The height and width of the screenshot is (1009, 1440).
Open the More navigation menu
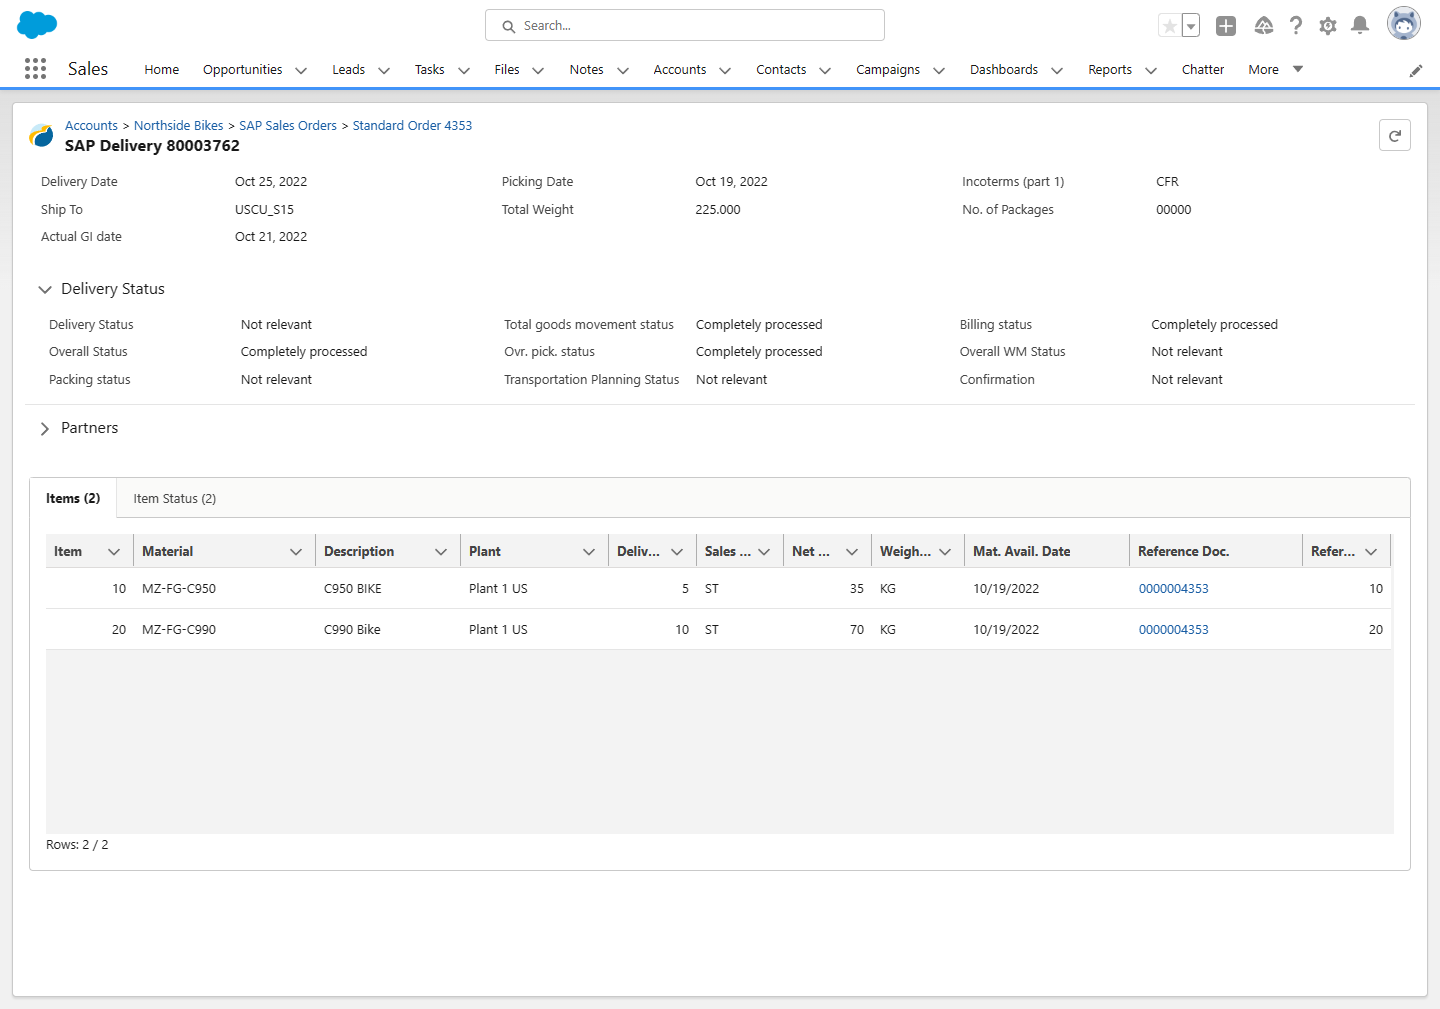1276,69
